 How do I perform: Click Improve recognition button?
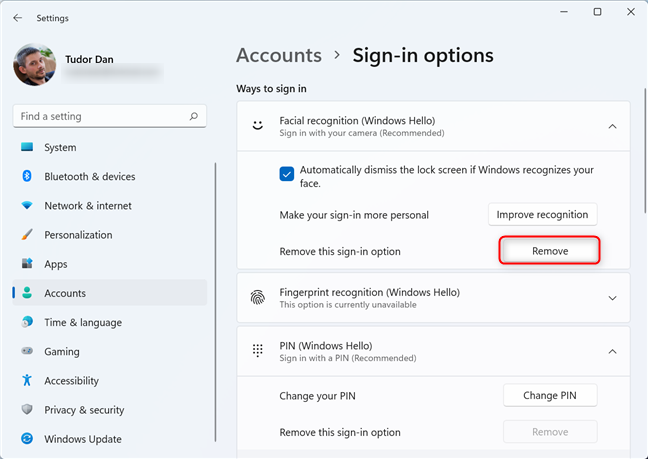pyautogui.click(x=542, y=214)
